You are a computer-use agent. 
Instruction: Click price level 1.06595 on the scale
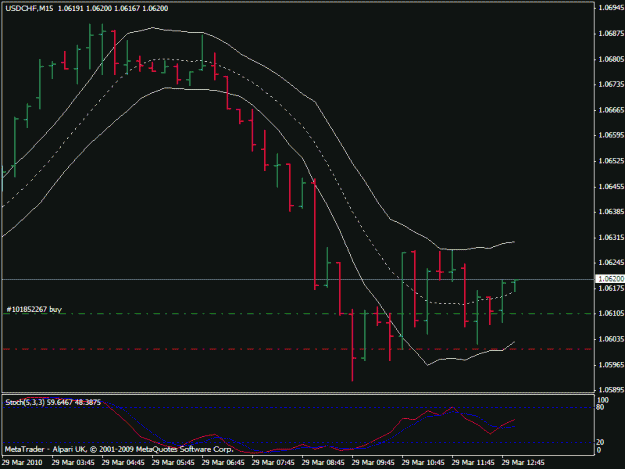pyautogui.click(x=611, y=135)
